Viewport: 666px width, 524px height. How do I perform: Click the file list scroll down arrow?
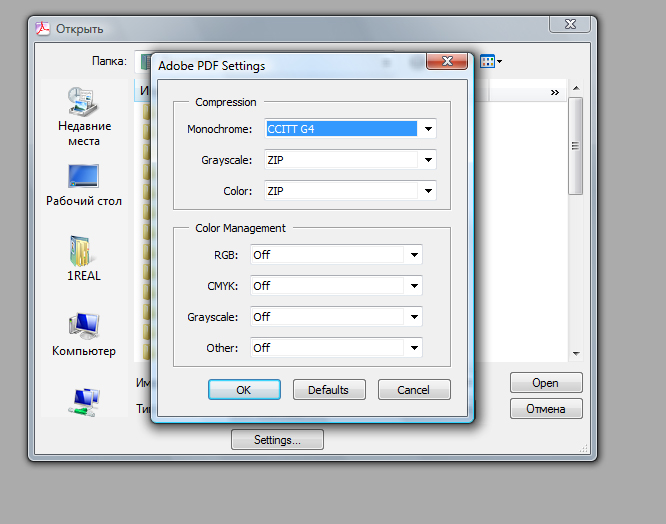(x=576, y=353)
